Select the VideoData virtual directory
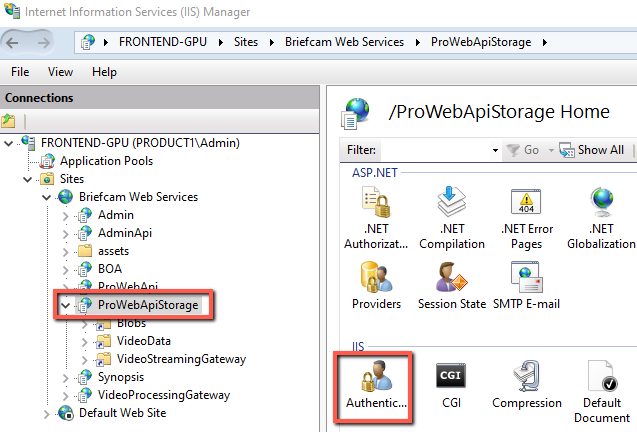637x432 pixels. coord(143,341)
